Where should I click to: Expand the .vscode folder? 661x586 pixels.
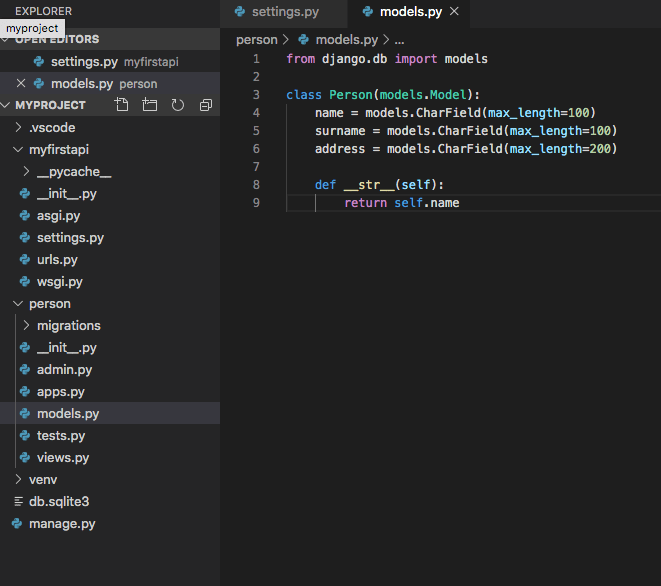pyautogui.click(x=18, y=127)
